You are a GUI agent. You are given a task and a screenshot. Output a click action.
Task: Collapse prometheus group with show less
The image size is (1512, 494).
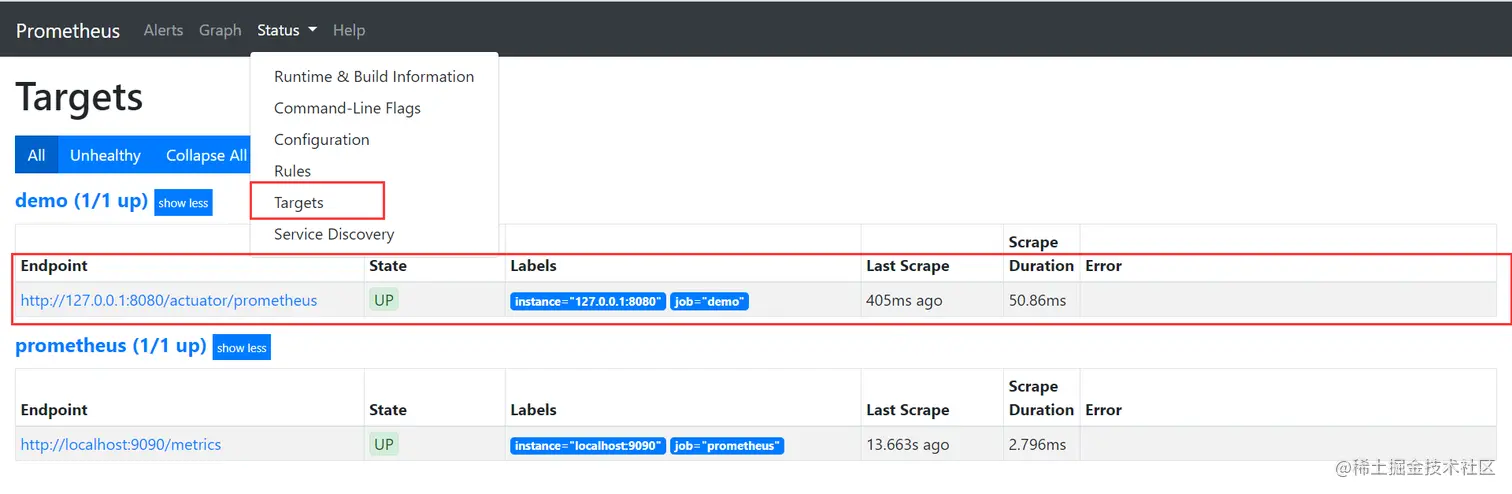[x=242, y=348]
